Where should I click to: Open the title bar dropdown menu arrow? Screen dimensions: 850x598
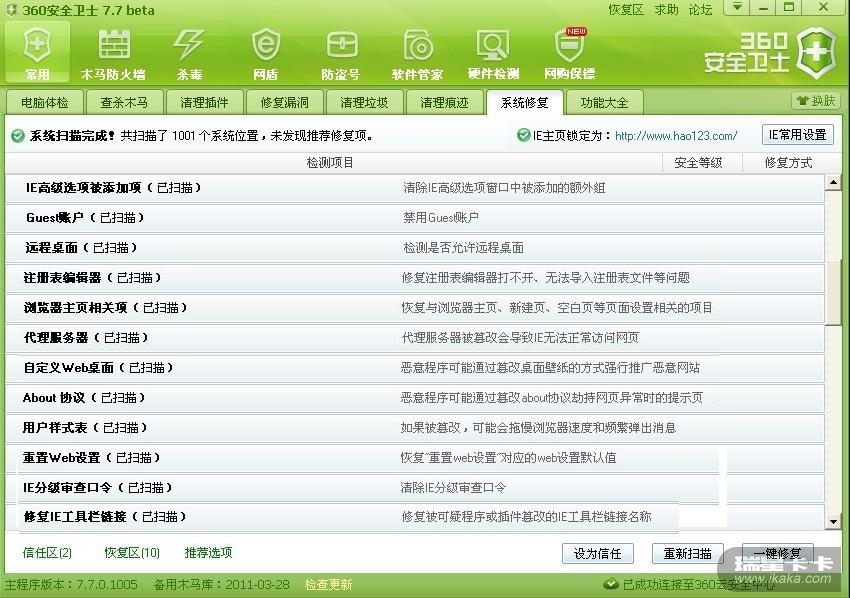pyautogui.click(x=737, y=7)
